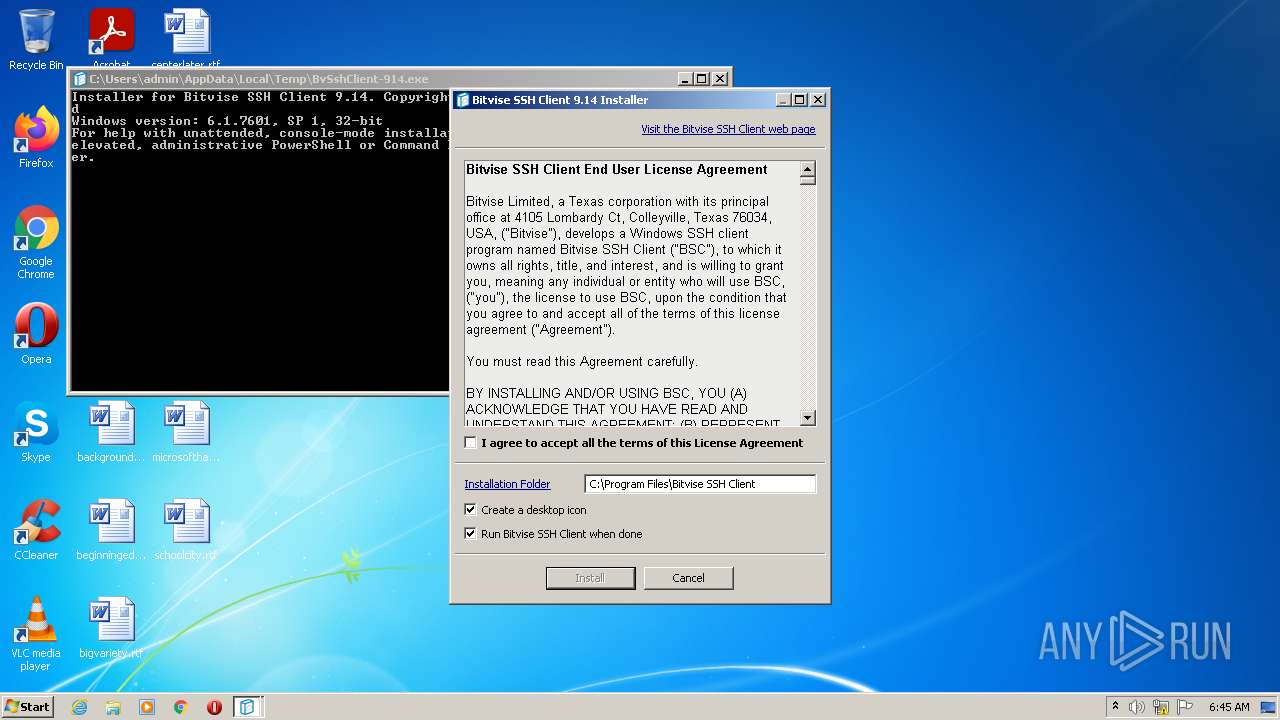
Task: Switch to the Bitvise installer taskbar item
Action: pyautogui.click(x=247, y=707)
